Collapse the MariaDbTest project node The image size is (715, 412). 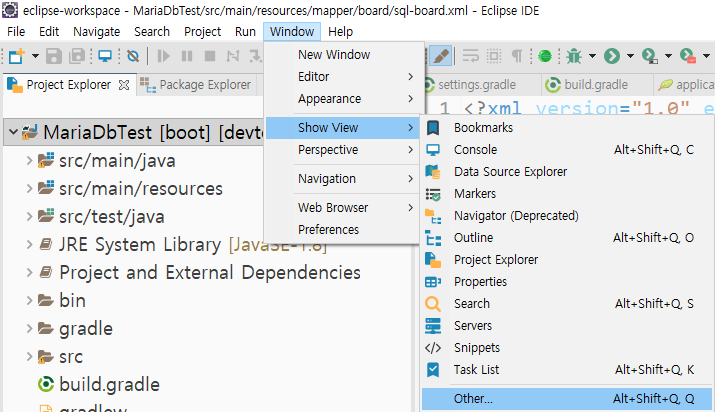[13, 132]
